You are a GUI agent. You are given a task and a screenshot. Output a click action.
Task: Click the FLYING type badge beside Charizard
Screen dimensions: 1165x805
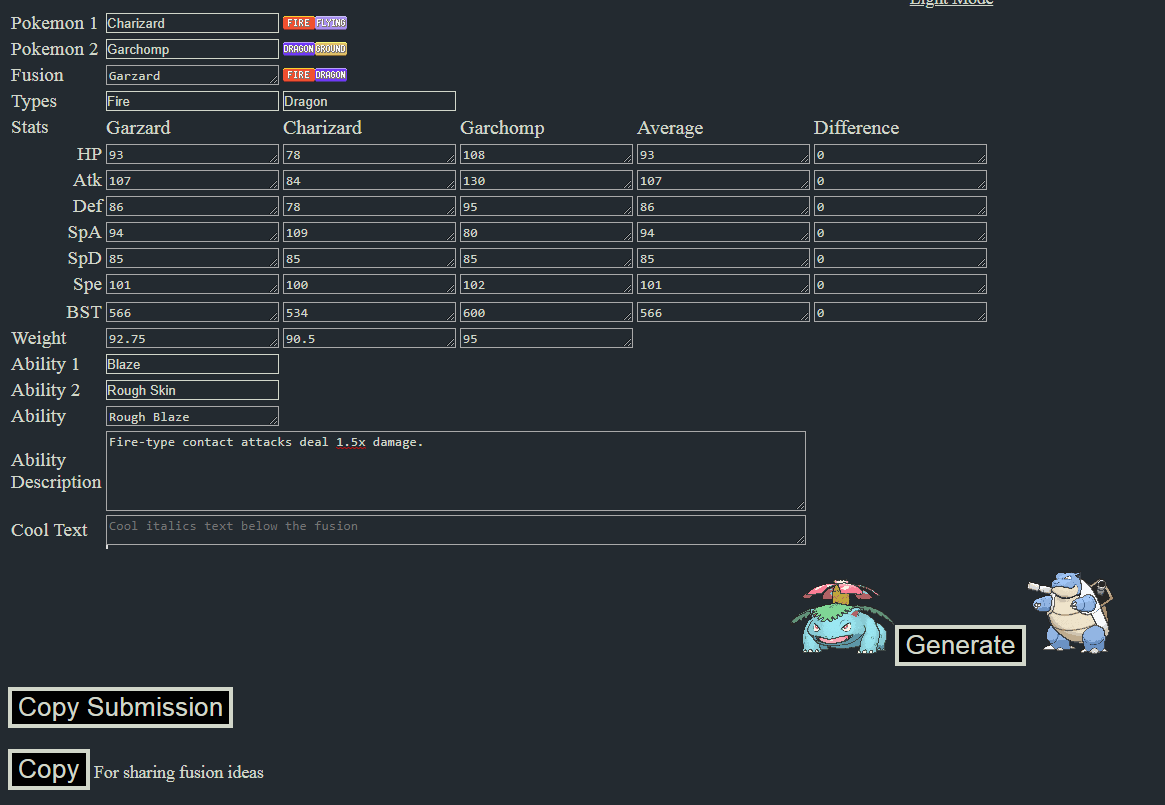point(331,23)
